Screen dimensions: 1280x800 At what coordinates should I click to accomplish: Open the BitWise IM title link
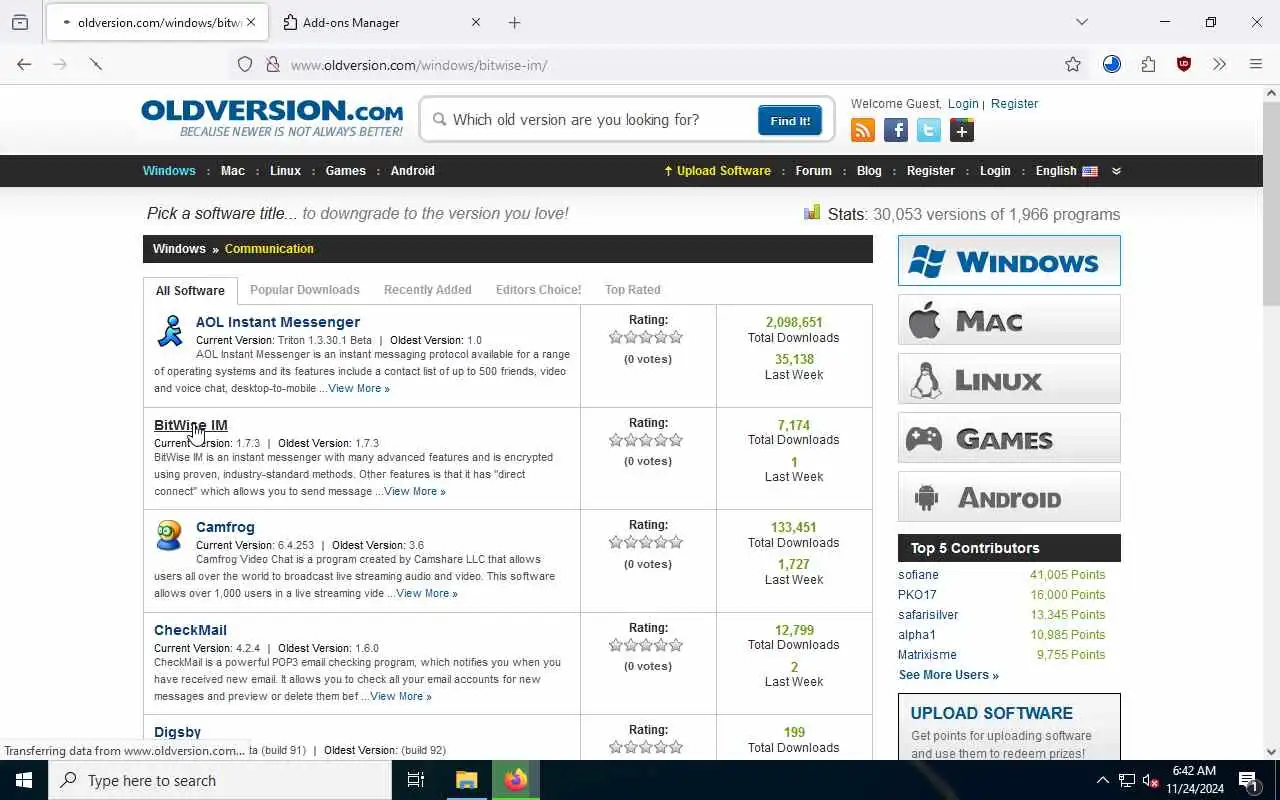pos(191,425)
